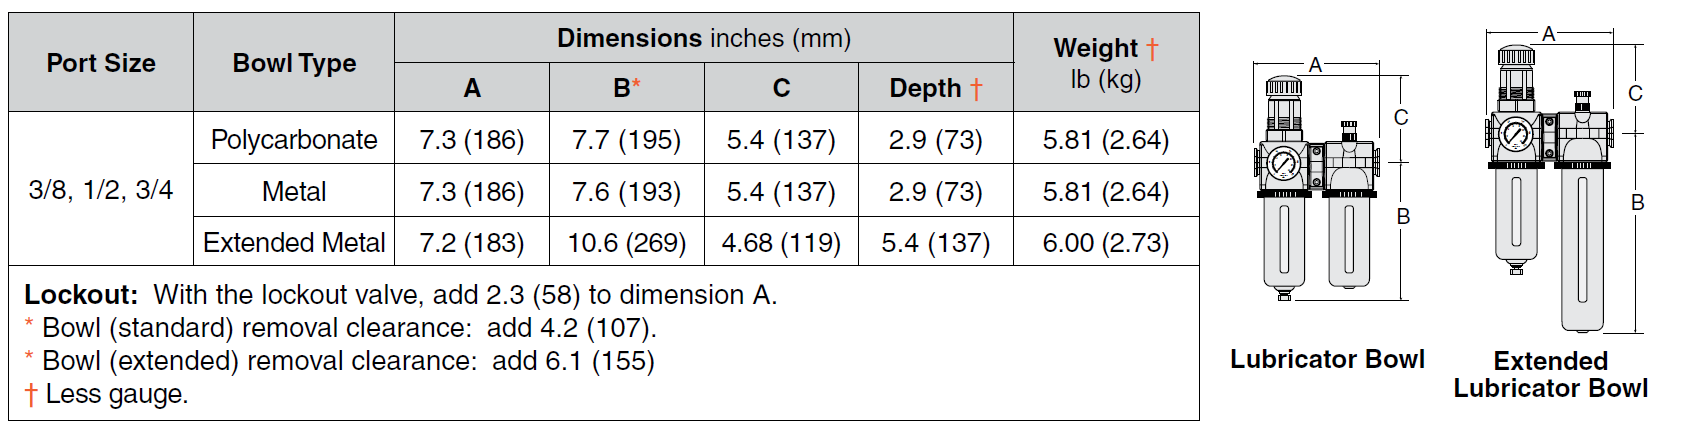Select the Port Size column header

click(101, 63)
